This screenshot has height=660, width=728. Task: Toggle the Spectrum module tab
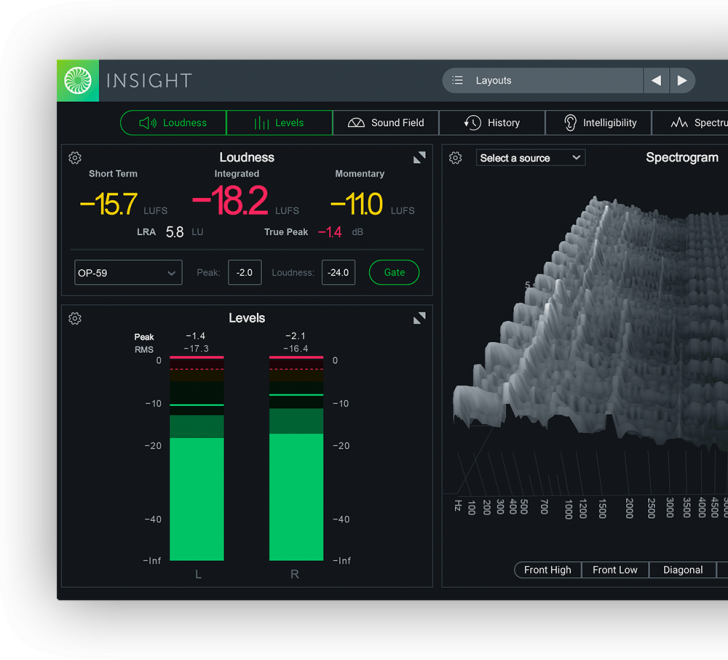click(690, 123)
